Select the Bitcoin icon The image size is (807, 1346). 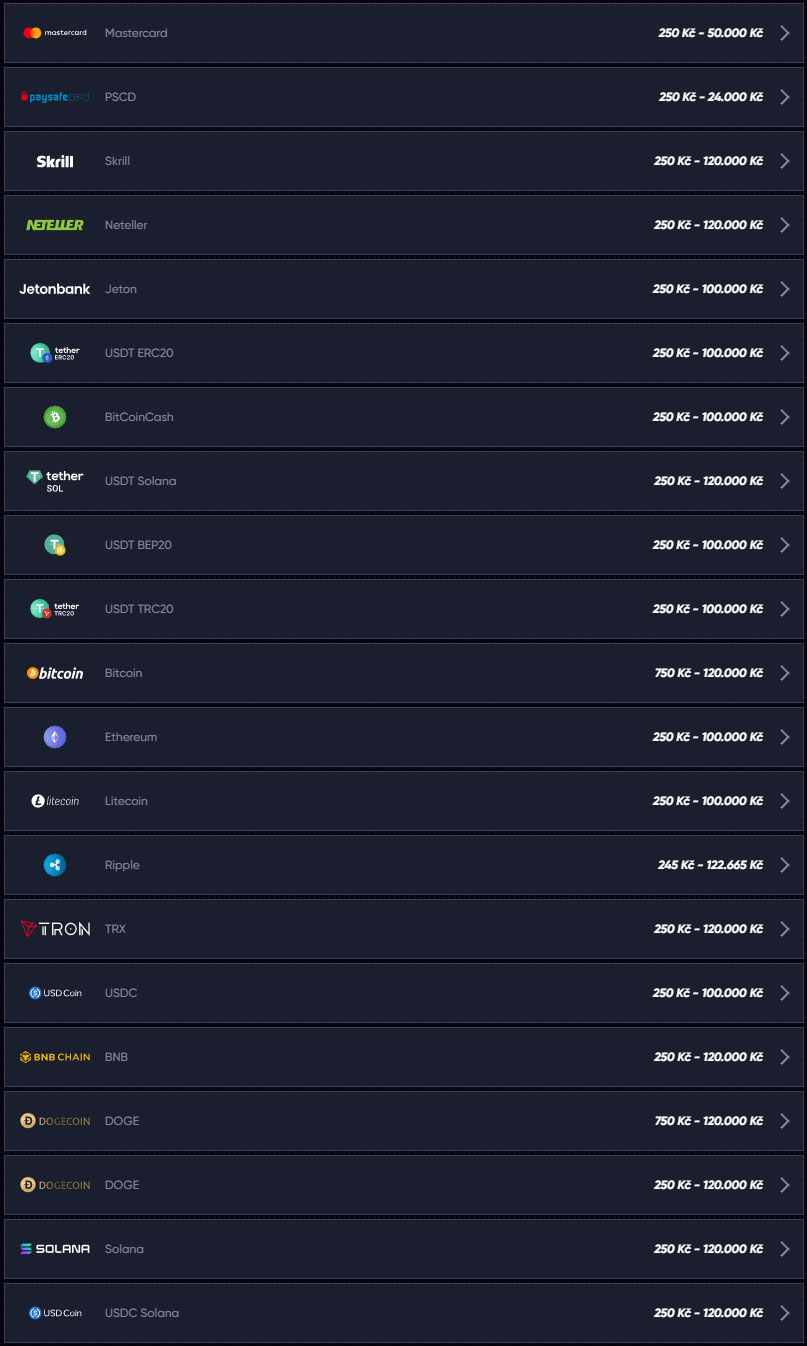click(x=54, y=672)
